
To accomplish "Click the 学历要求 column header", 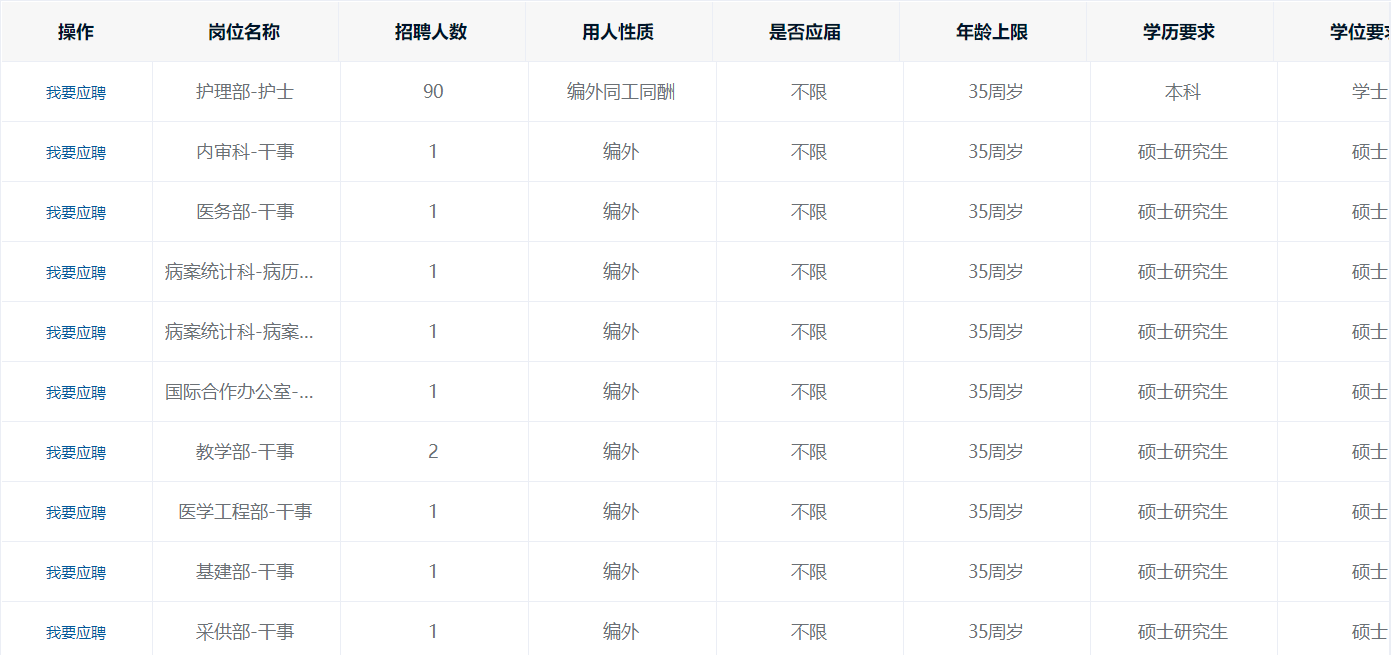I will click(x=1179, y=32).
